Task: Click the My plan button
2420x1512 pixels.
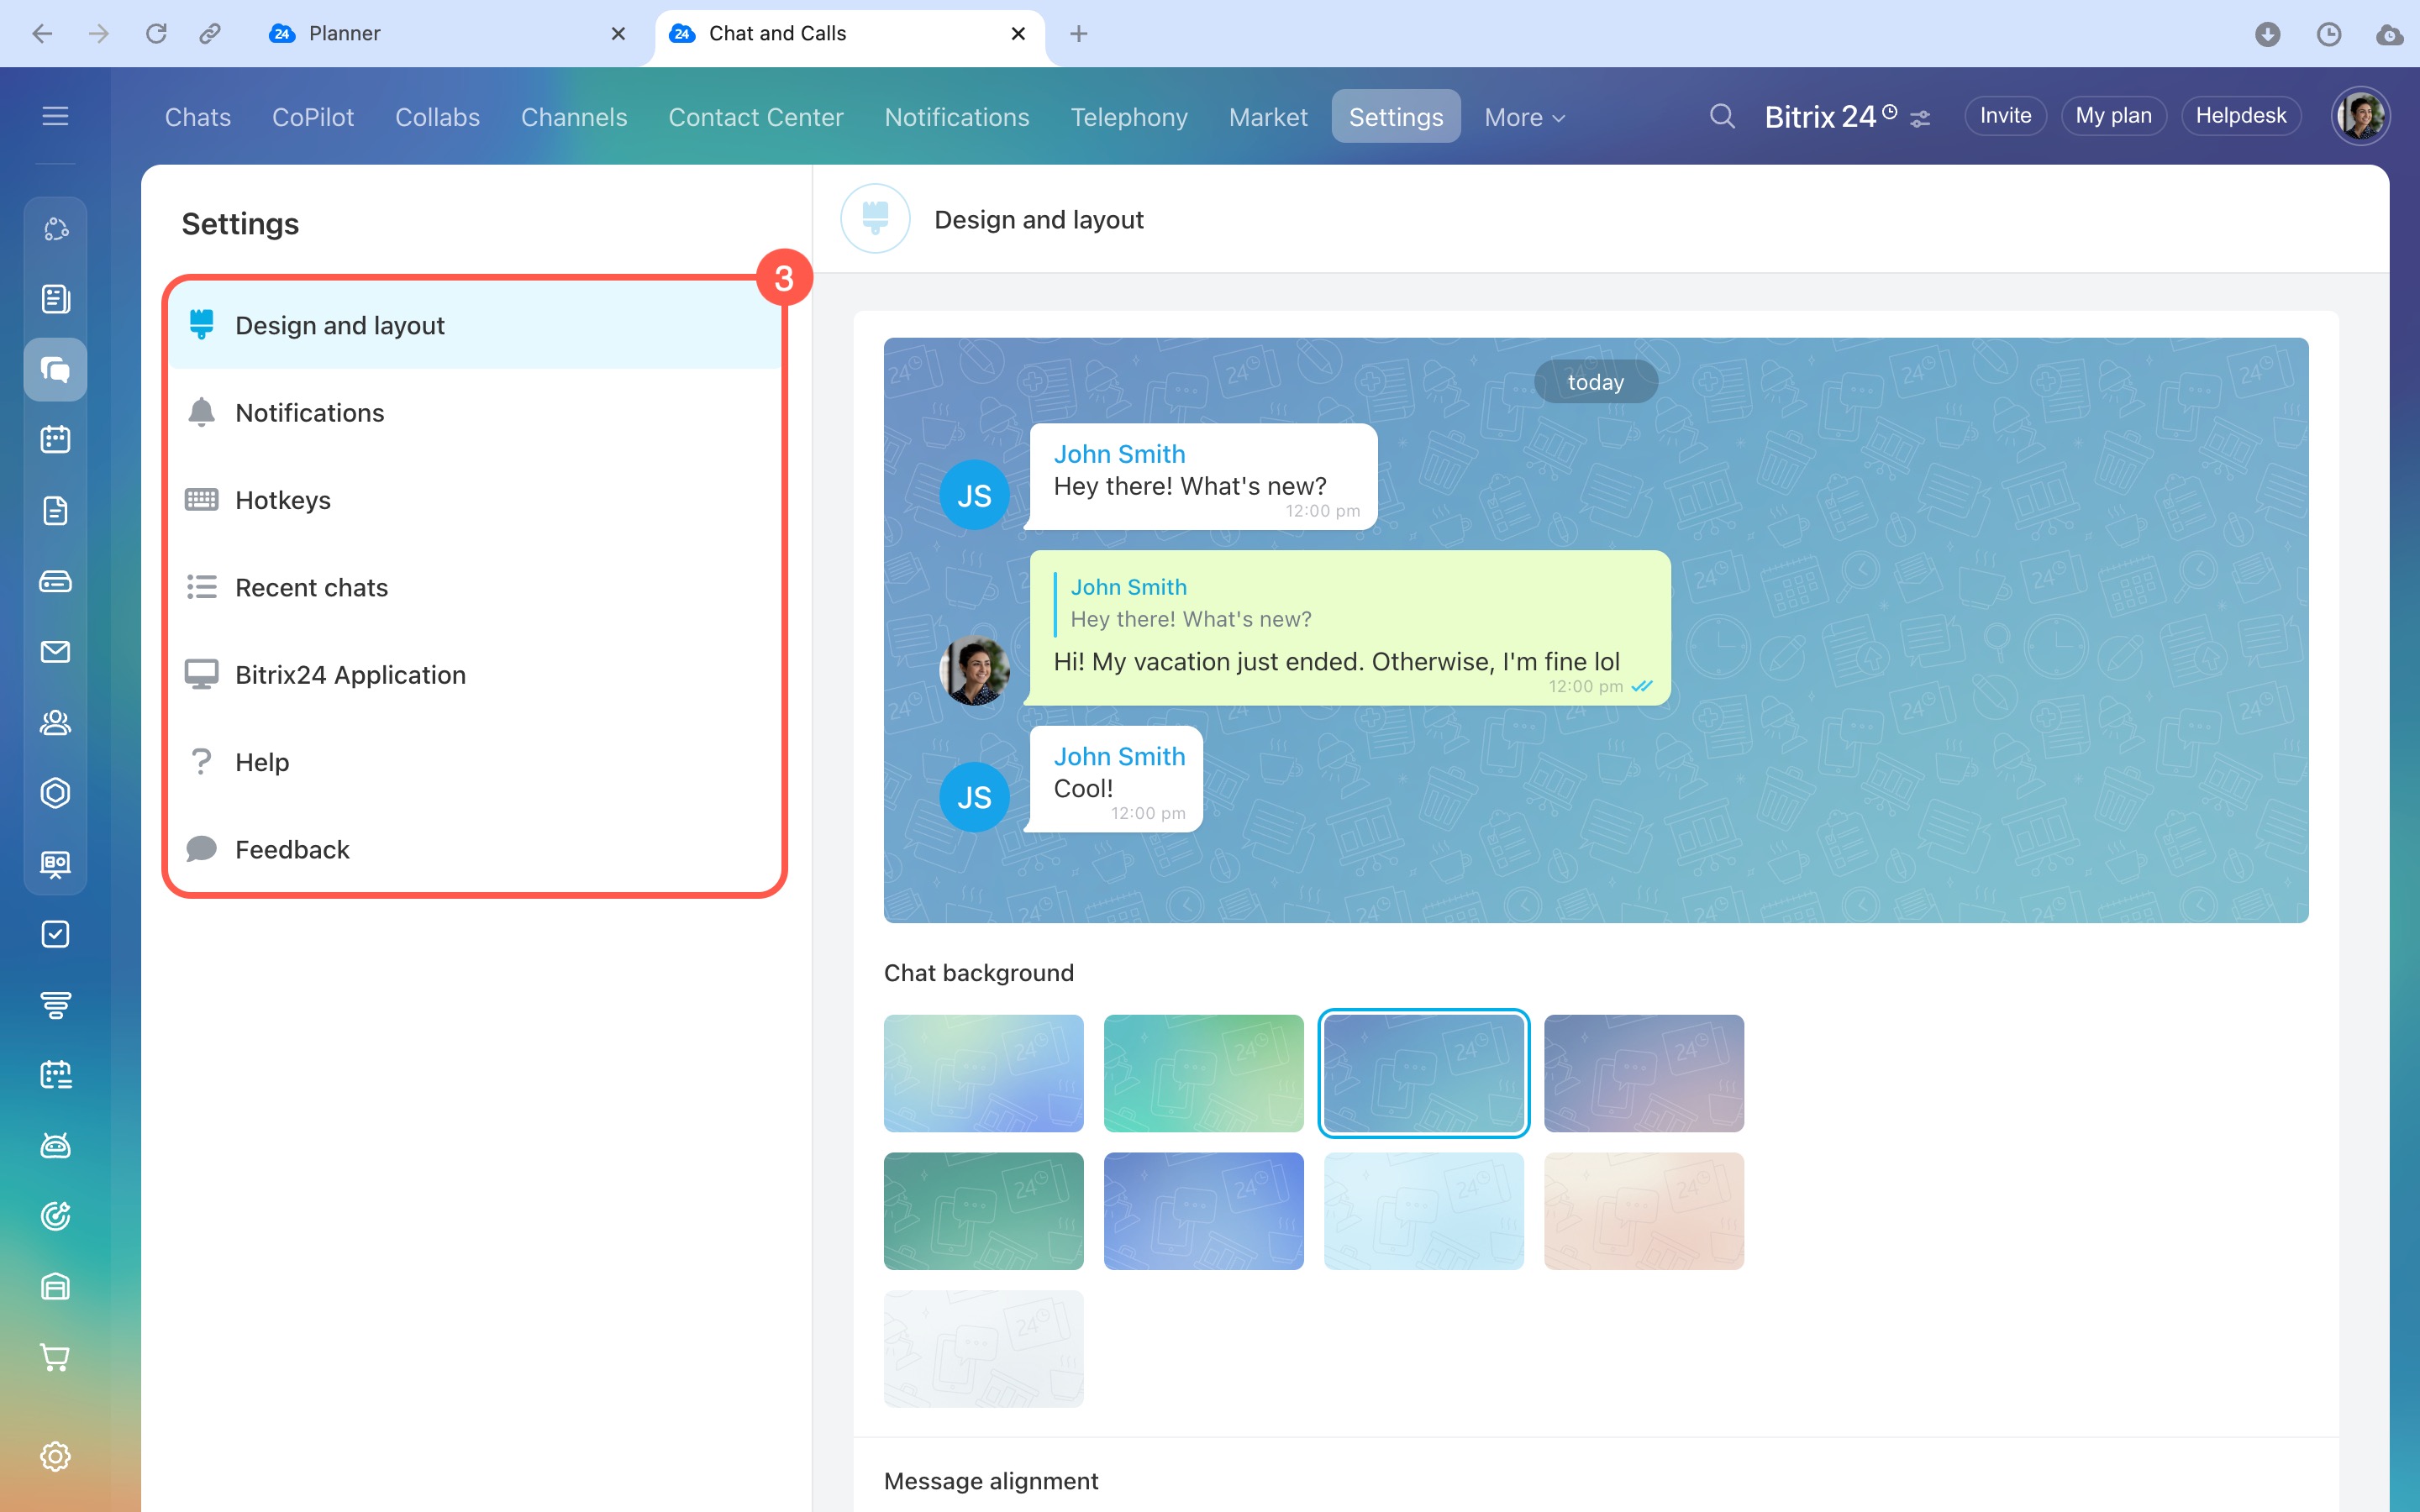Action: point(2113,116)
